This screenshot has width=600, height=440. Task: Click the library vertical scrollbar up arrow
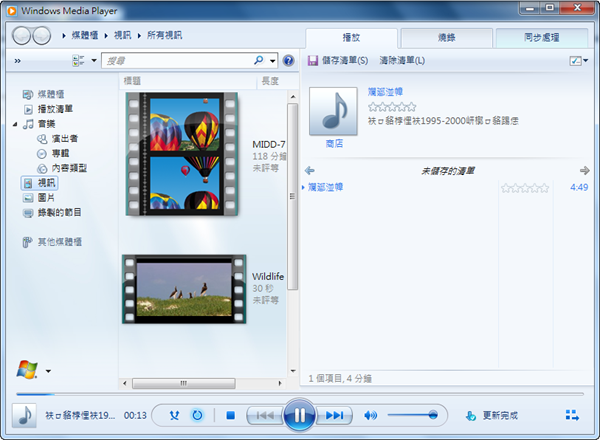pyautogui.click(x=293, y=96)
